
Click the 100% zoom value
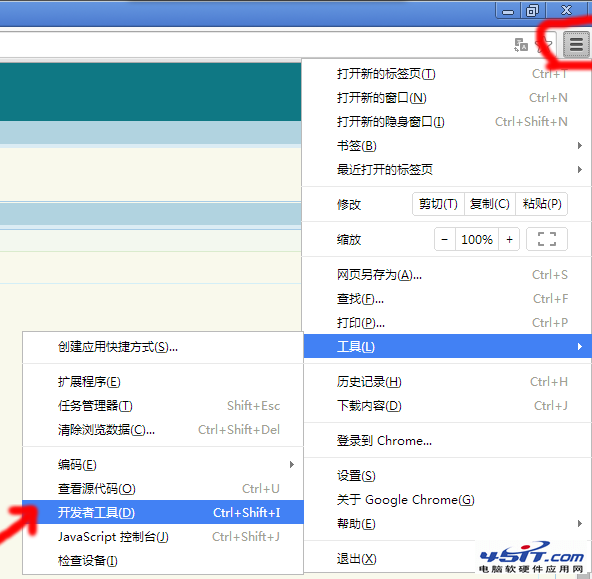[477, 239]
